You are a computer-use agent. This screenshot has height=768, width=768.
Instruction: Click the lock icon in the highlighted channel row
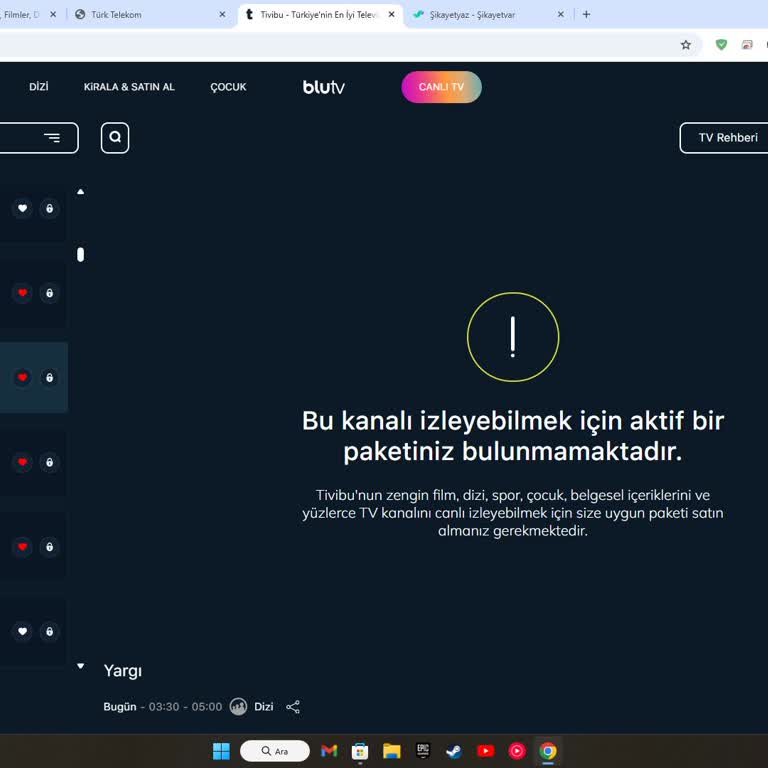[49, 378]
